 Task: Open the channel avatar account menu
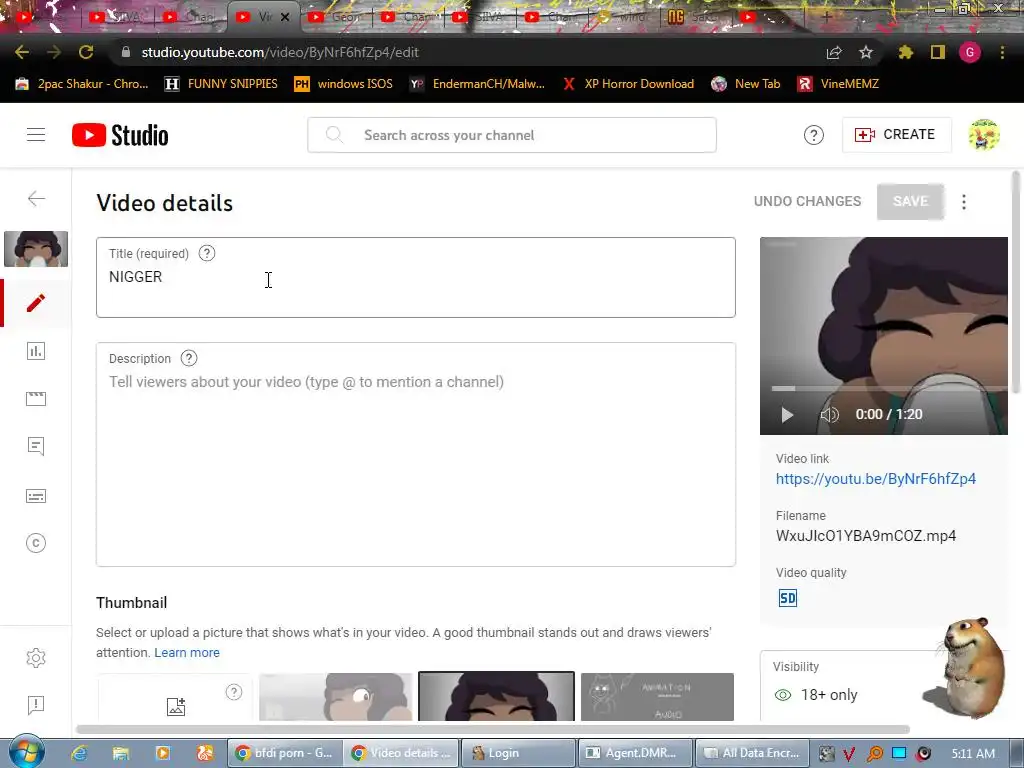pos(984,135)
